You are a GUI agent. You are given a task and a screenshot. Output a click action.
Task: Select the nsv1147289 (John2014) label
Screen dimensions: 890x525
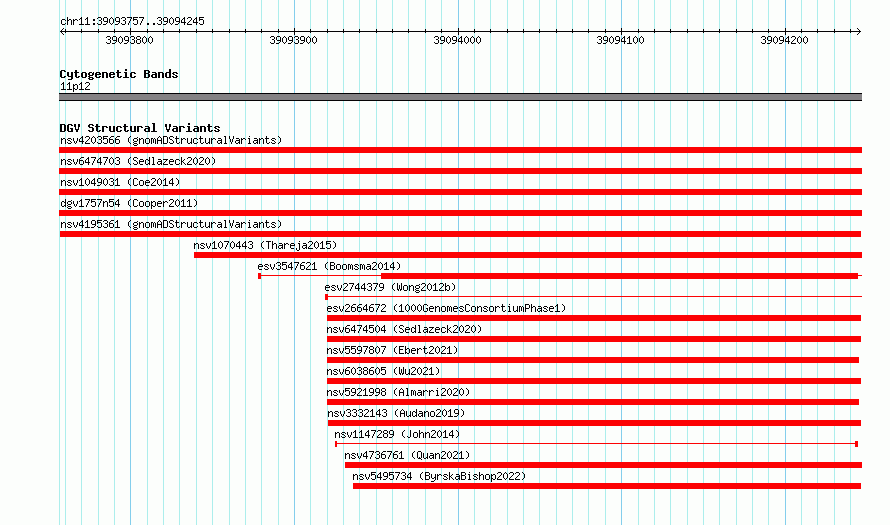[397, 434]
